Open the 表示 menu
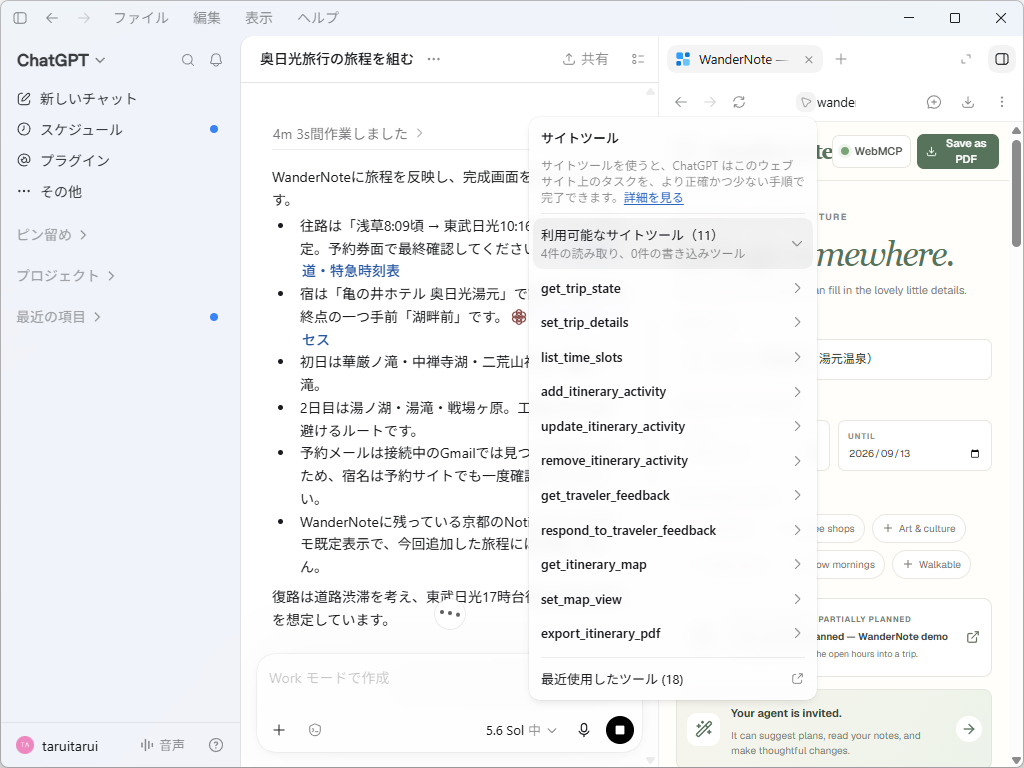The width and height of the screenshot is (1024, 768). (259, 18)
